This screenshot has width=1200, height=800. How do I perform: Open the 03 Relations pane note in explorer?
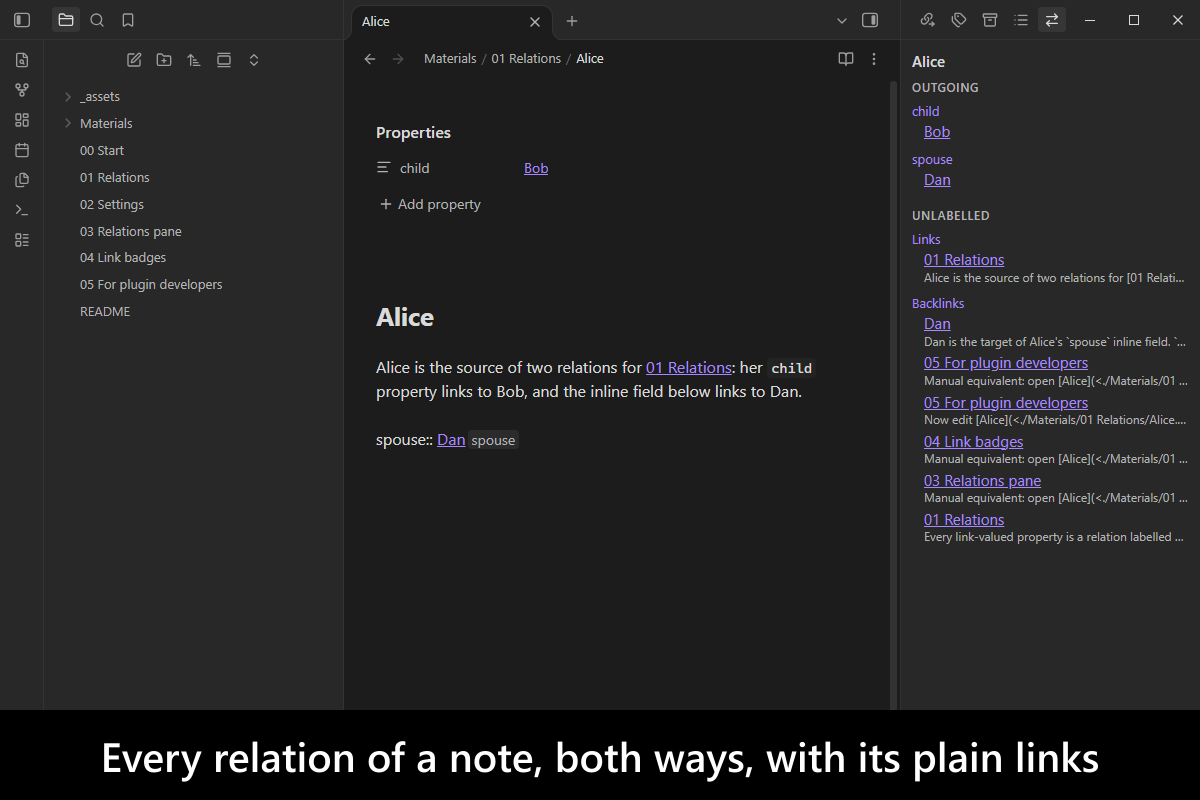[131, 232]
